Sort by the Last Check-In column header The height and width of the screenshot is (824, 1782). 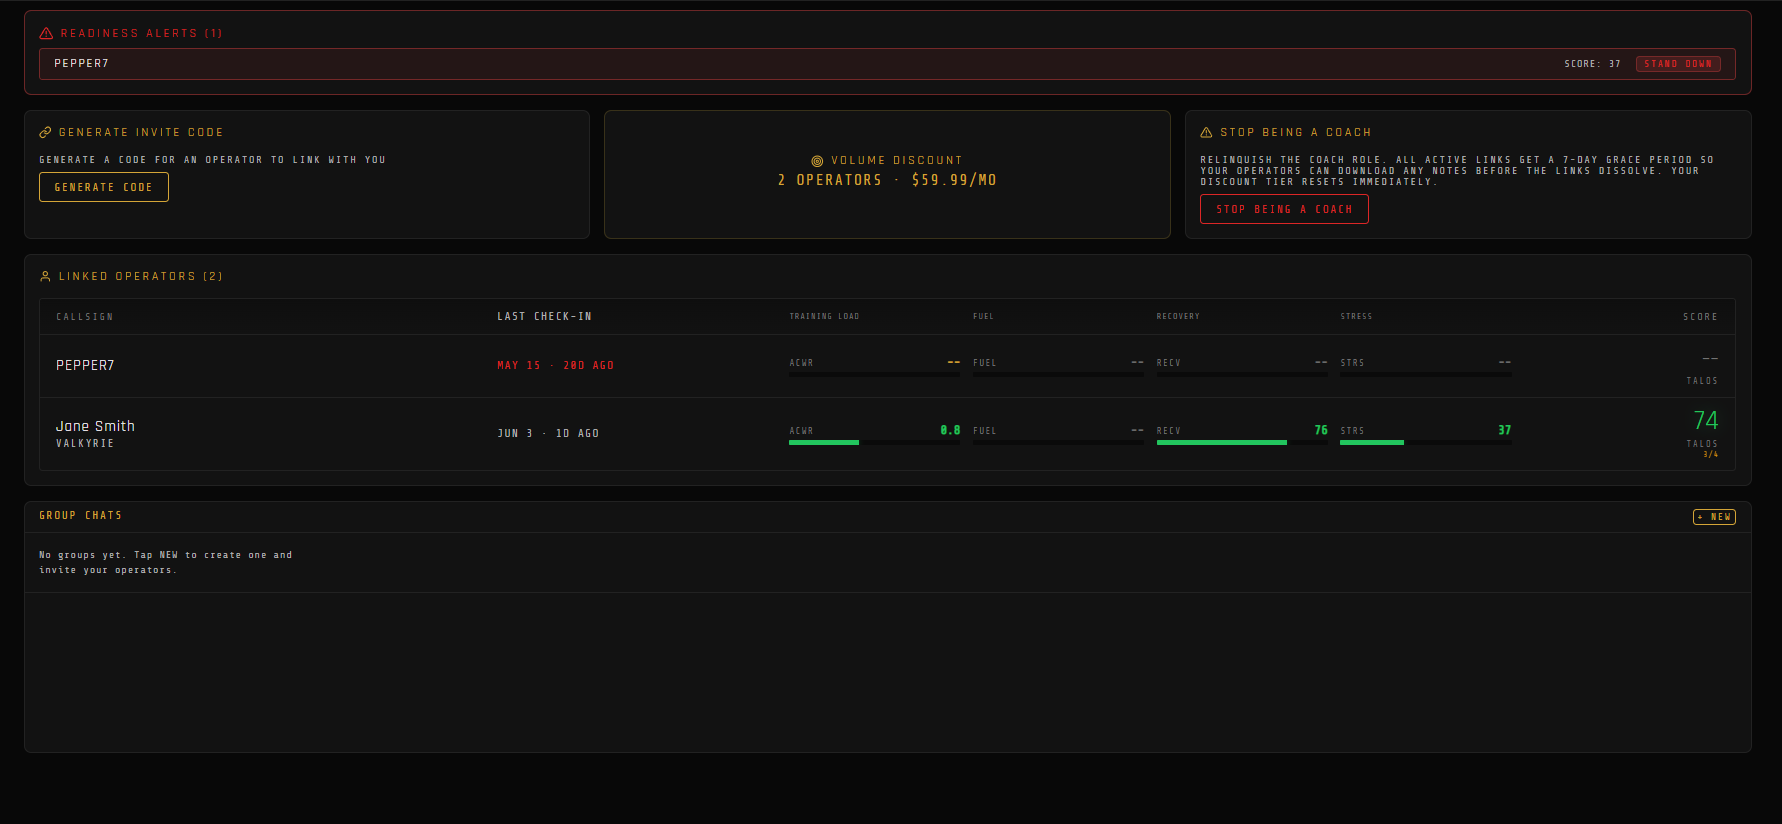(x=544, y=316)
